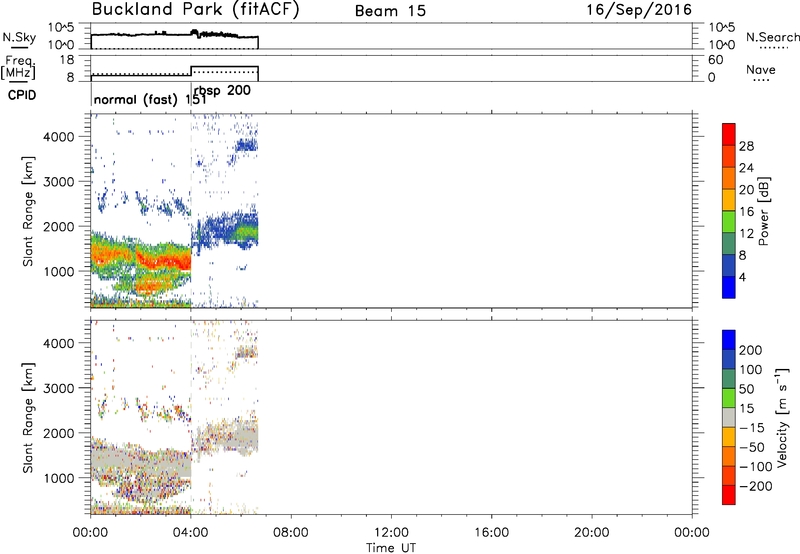Click the blue 4 dB power color band

[729, 287]
